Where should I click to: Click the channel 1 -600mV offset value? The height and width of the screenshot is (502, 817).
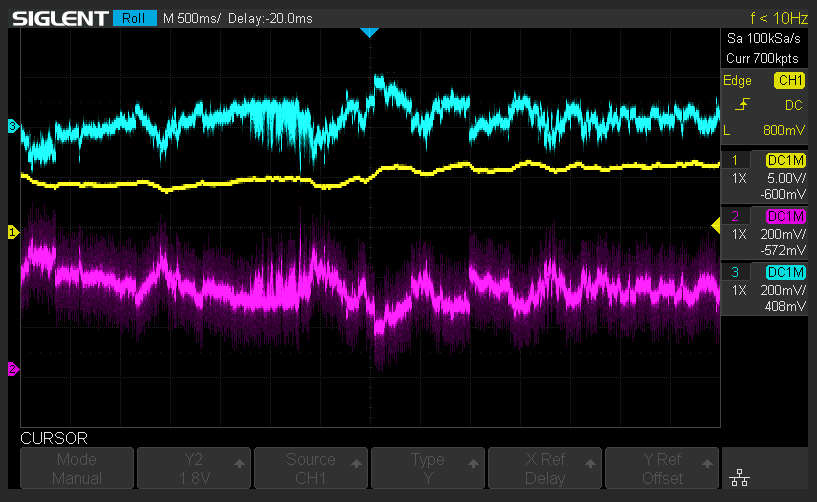783,194
